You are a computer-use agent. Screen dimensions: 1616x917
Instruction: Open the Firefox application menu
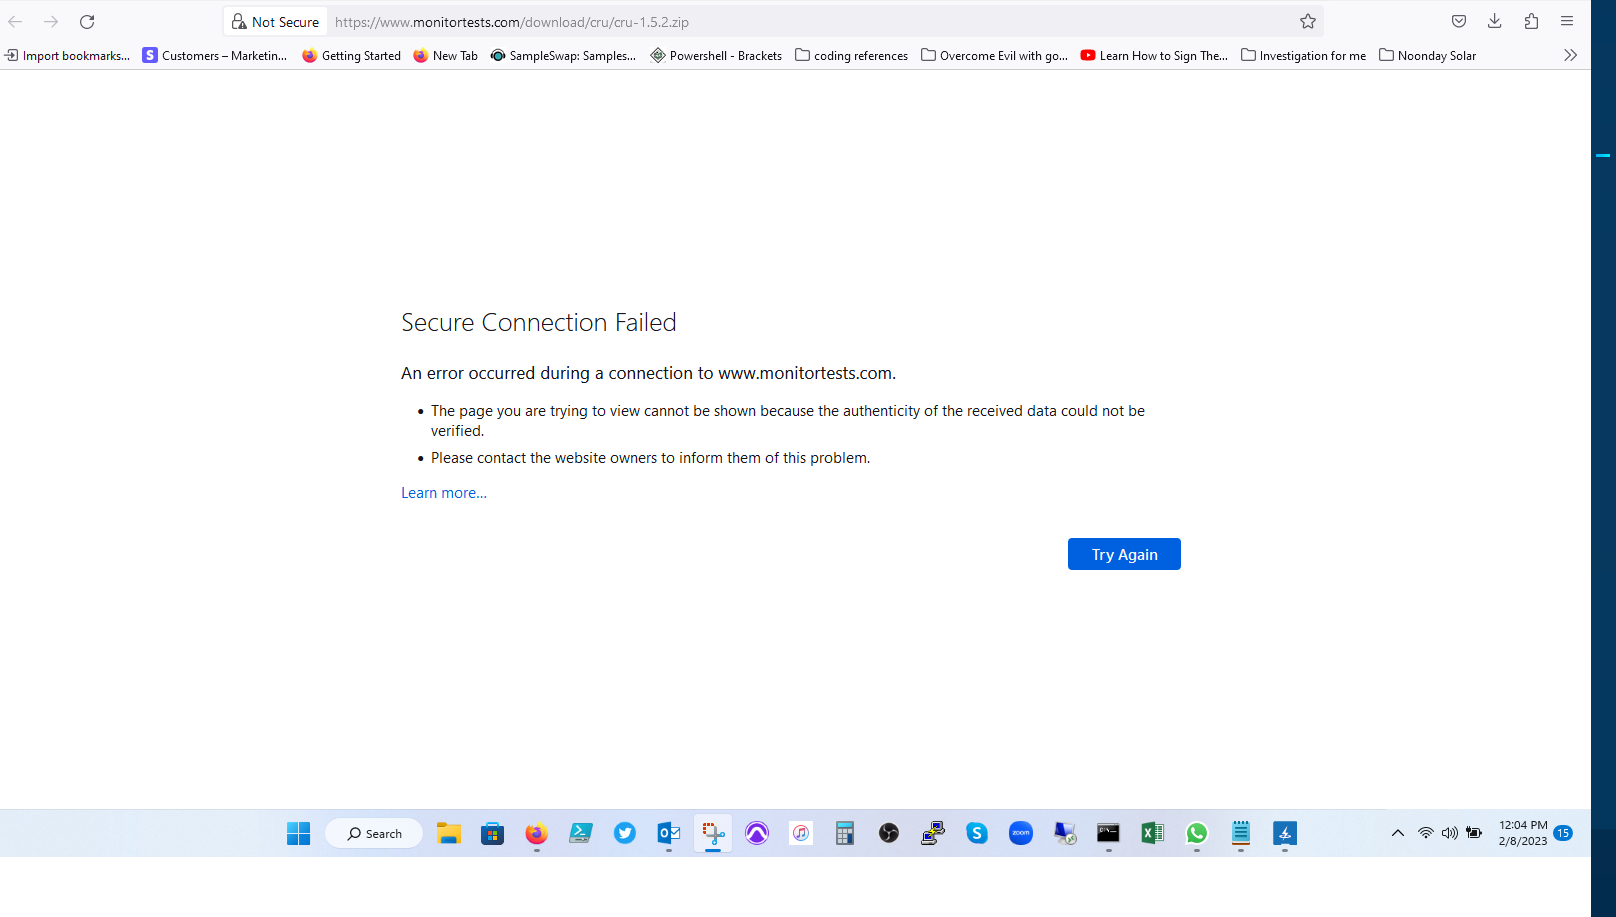coord(1567,22)
